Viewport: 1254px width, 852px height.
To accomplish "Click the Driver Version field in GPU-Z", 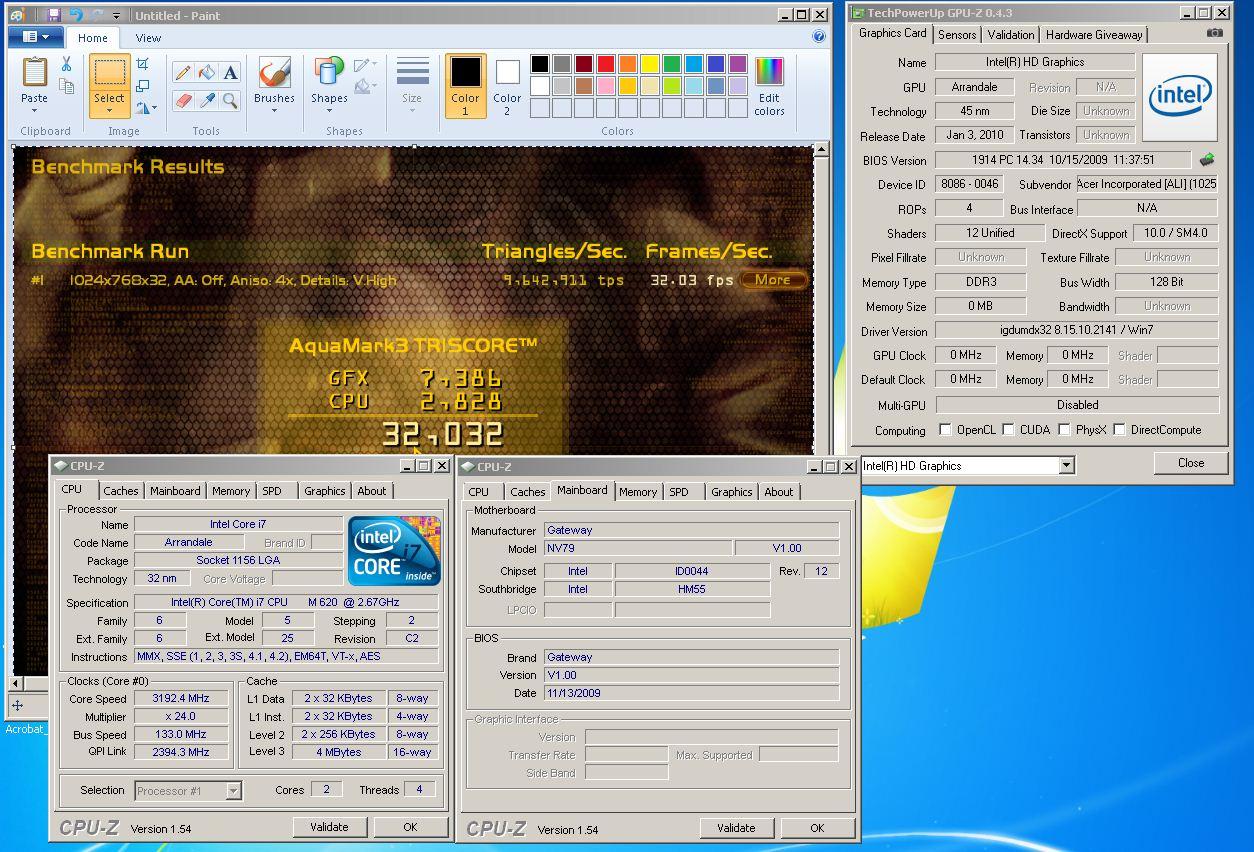I will coord(1077,331).
